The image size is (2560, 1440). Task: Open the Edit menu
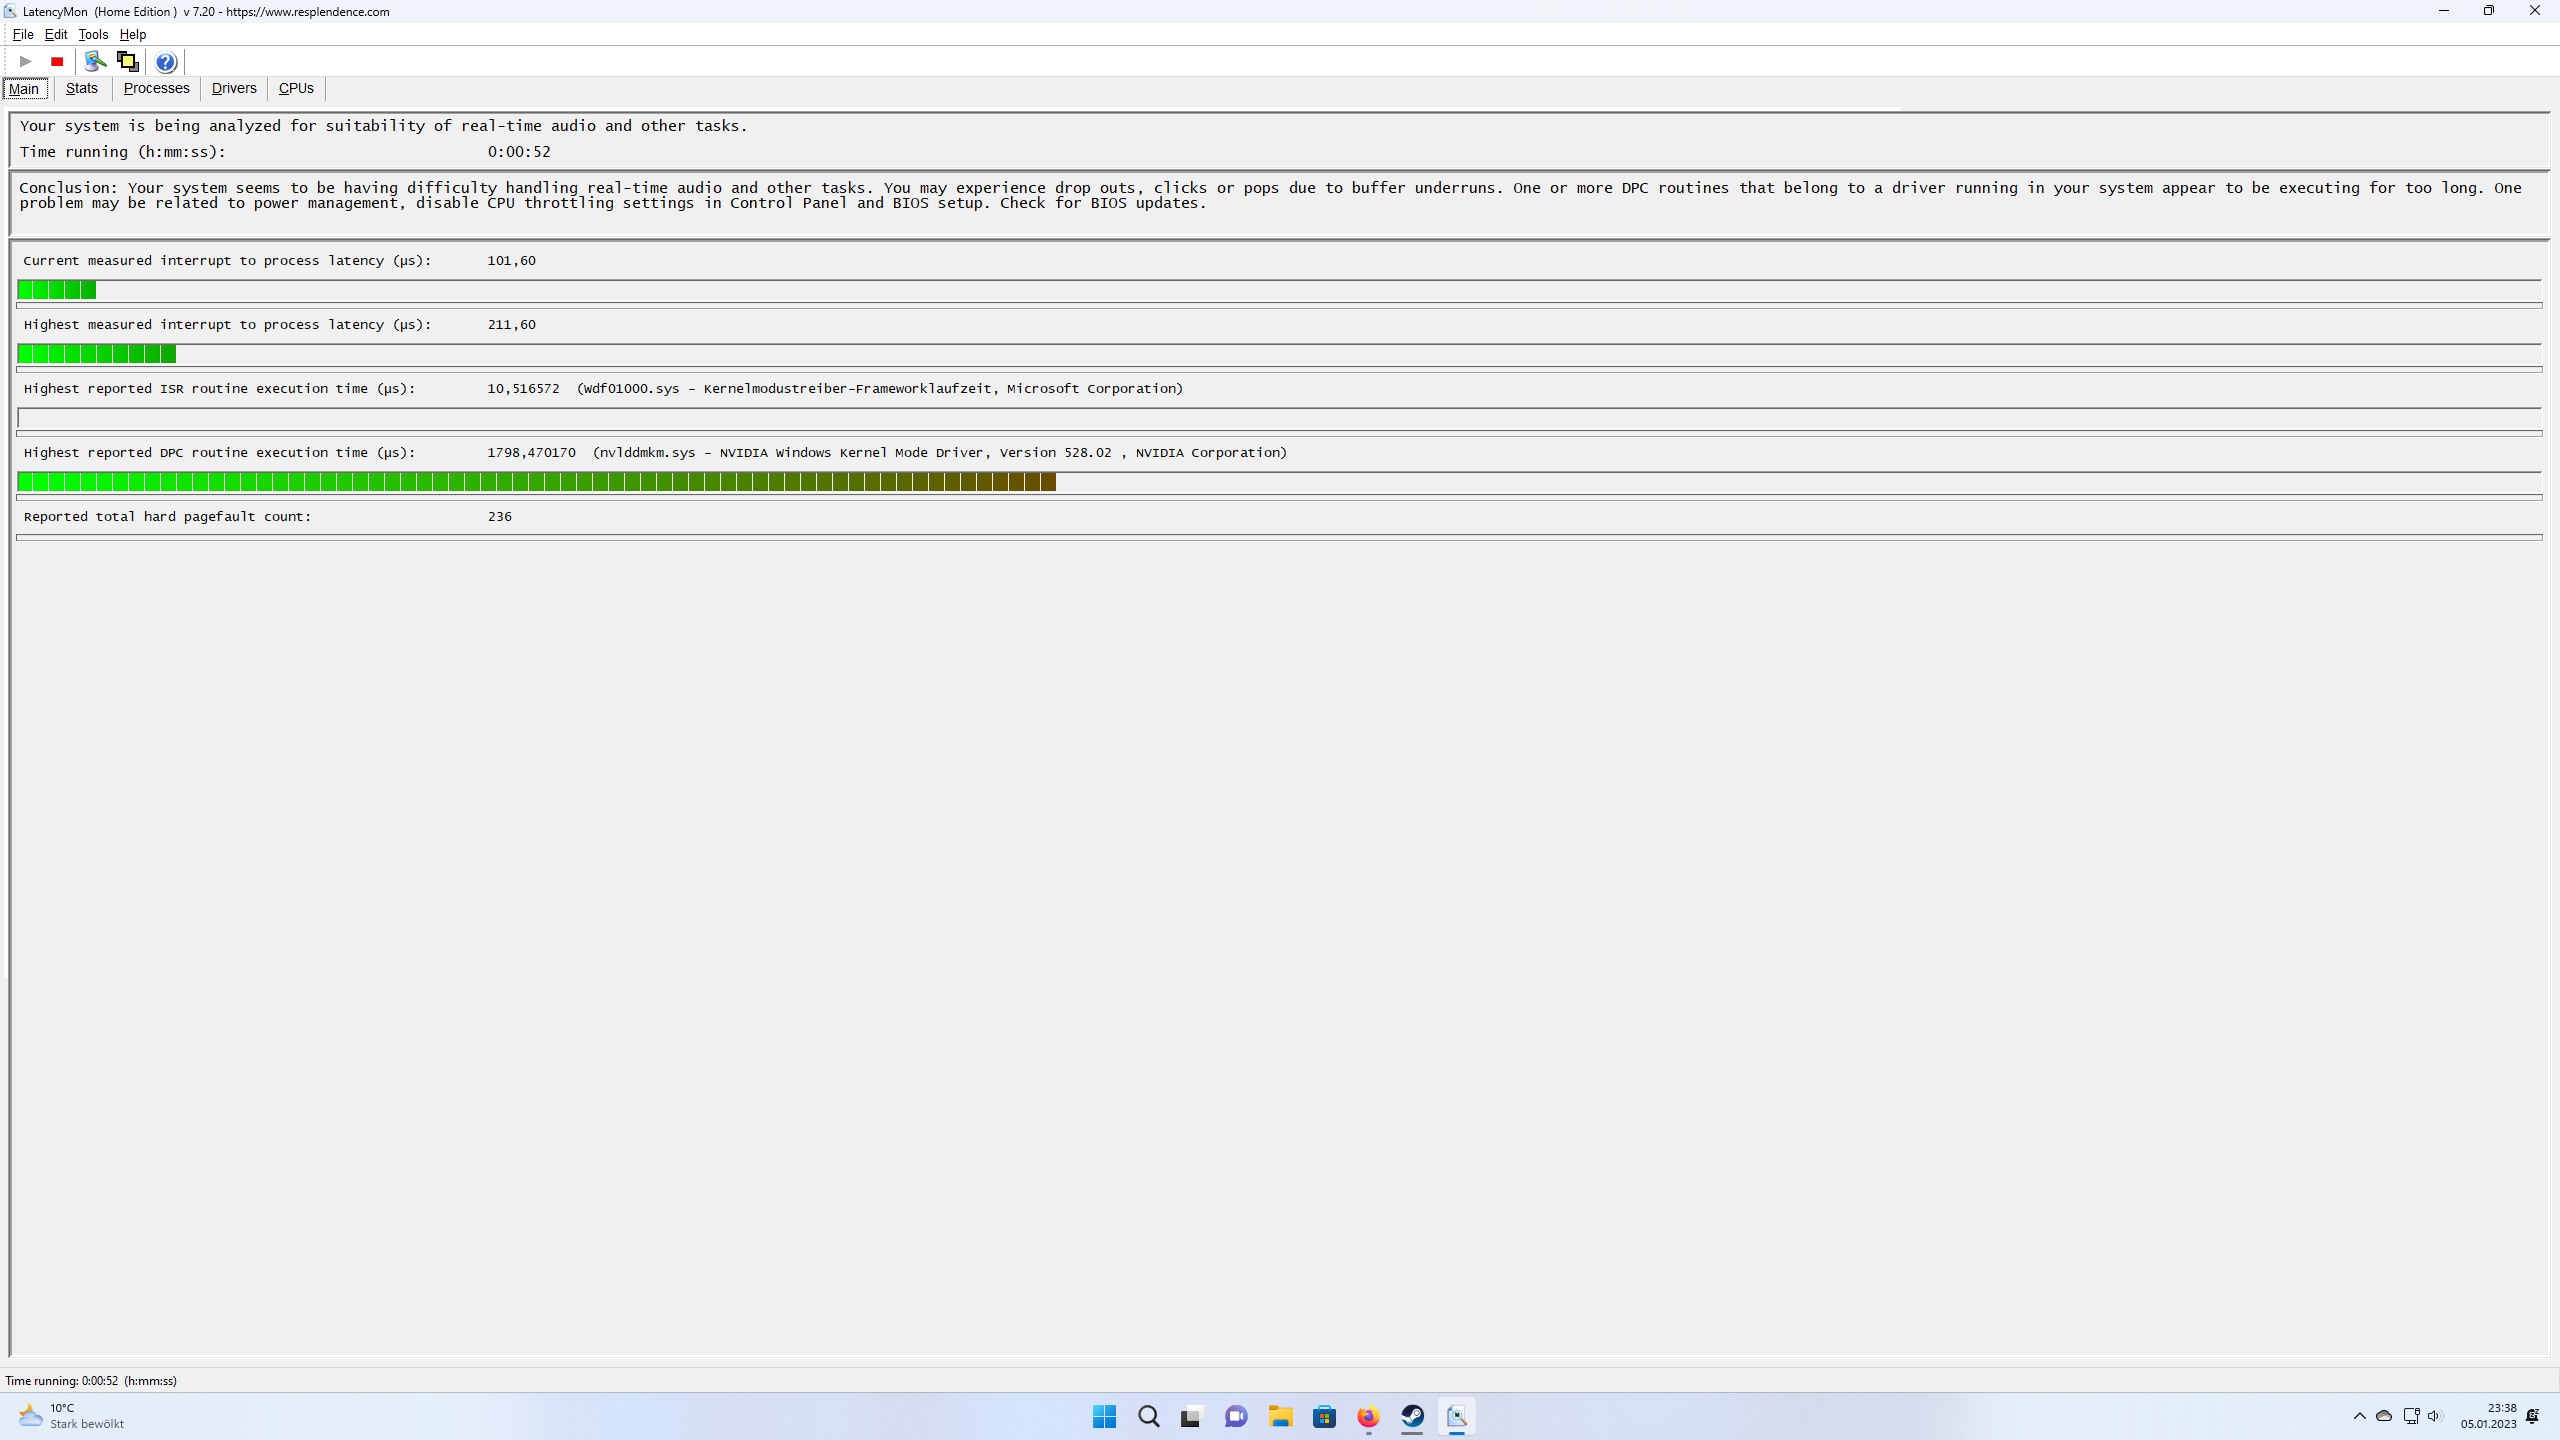tap(56, 34)
